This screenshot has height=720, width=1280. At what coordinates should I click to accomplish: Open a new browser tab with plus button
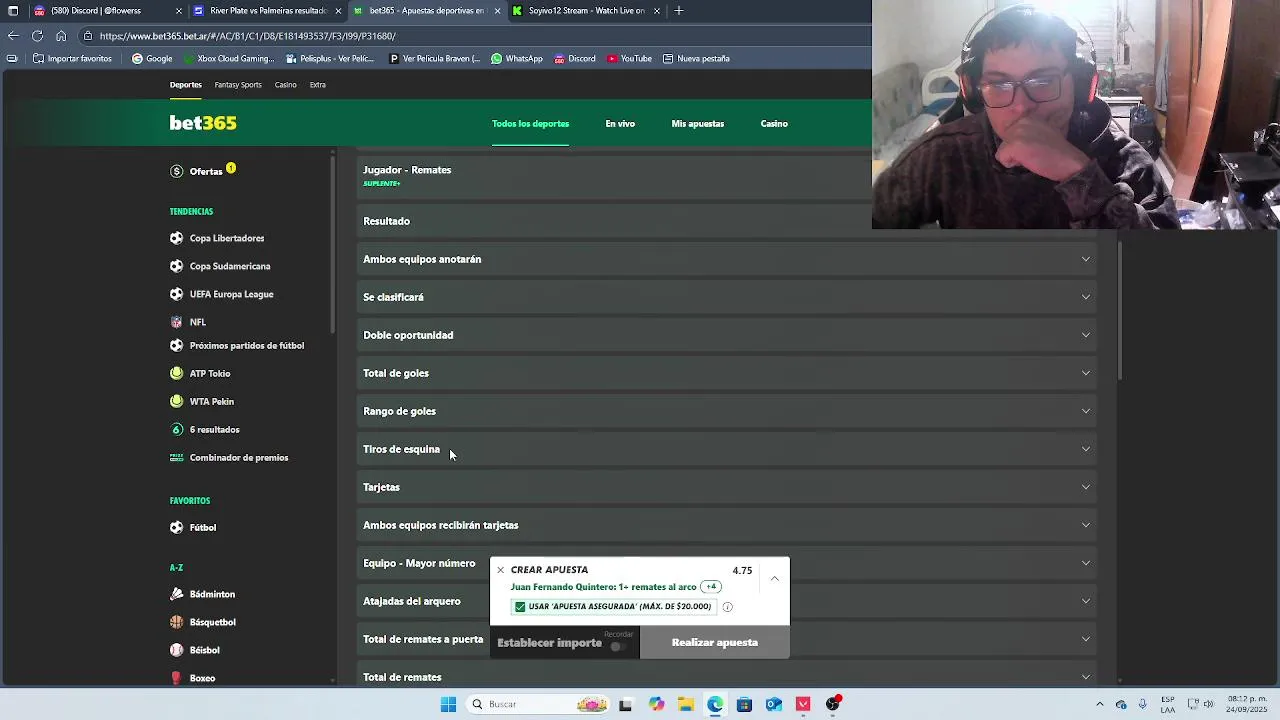point(679,11)
